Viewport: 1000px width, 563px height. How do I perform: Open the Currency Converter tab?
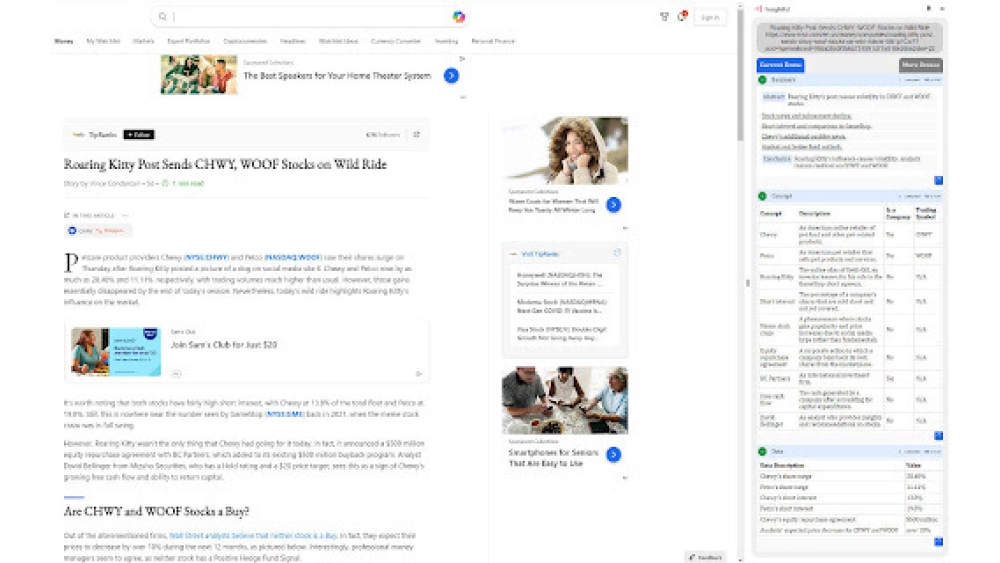[396, 41]
